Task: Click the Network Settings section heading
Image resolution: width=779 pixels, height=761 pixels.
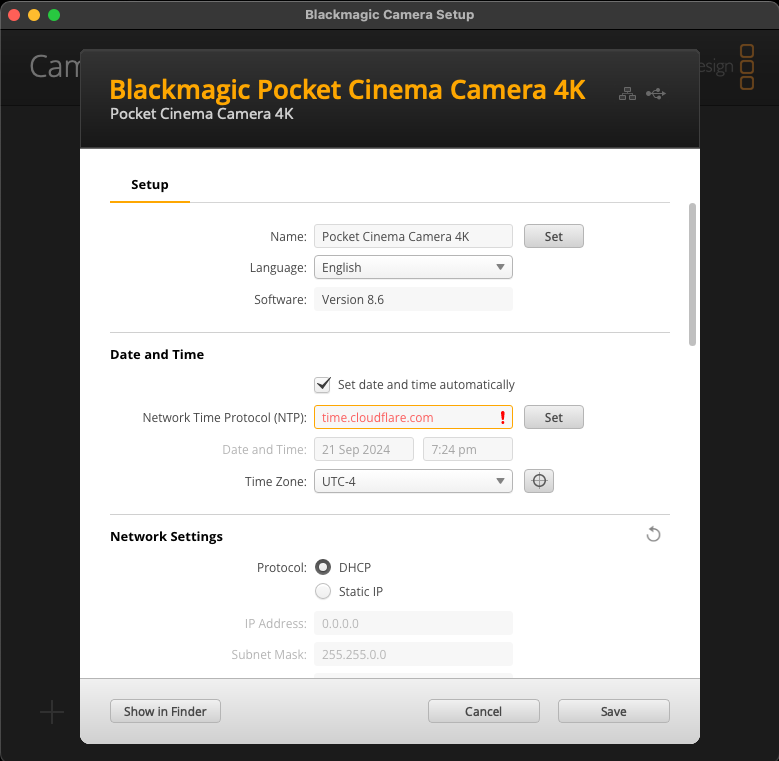Action: click(166, 536)
